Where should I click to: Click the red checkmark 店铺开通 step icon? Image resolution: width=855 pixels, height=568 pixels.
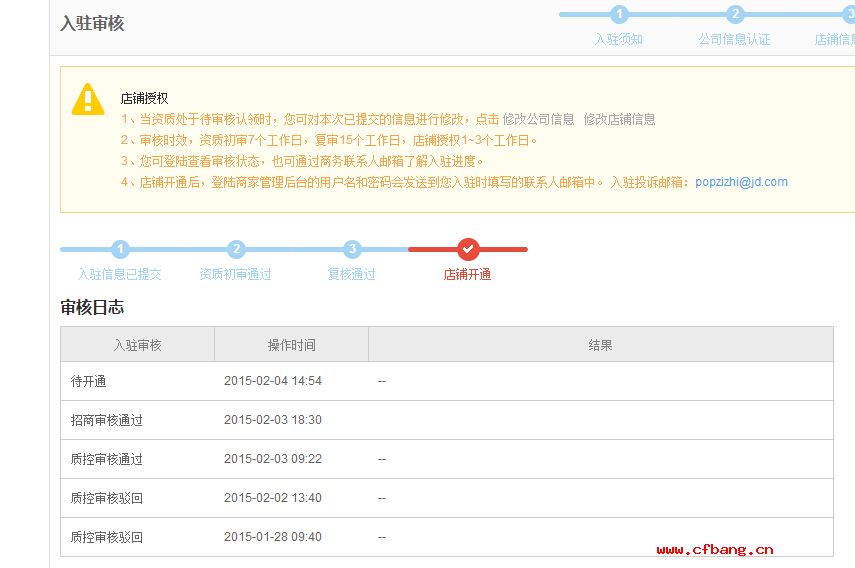(468, 249)
